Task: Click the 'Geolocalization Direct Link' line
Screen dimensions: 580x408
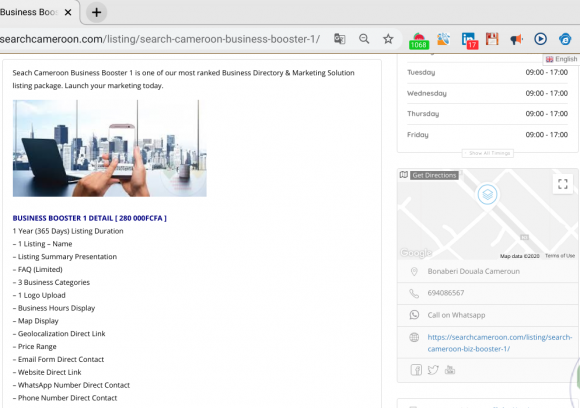Action: click(x=59, y=334)
